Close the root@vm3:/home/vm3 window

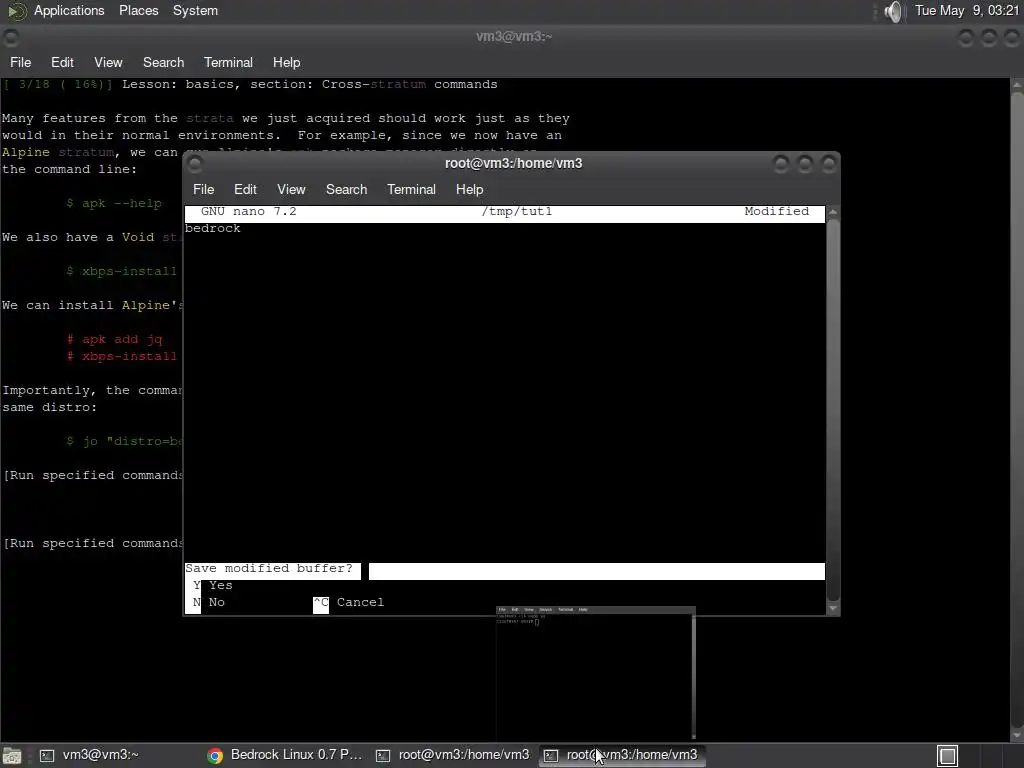pyautogui.click(x=828, y=164)
